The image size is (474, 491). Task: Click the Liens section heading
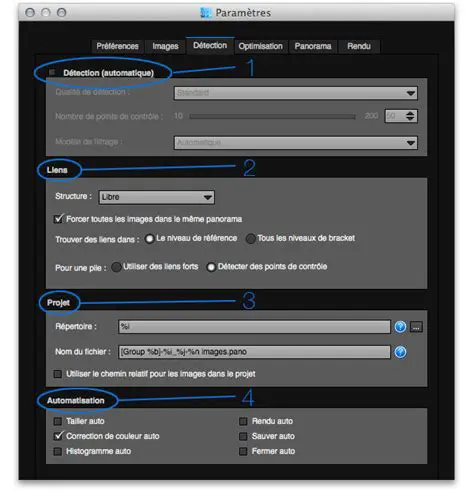pos(57,170)
